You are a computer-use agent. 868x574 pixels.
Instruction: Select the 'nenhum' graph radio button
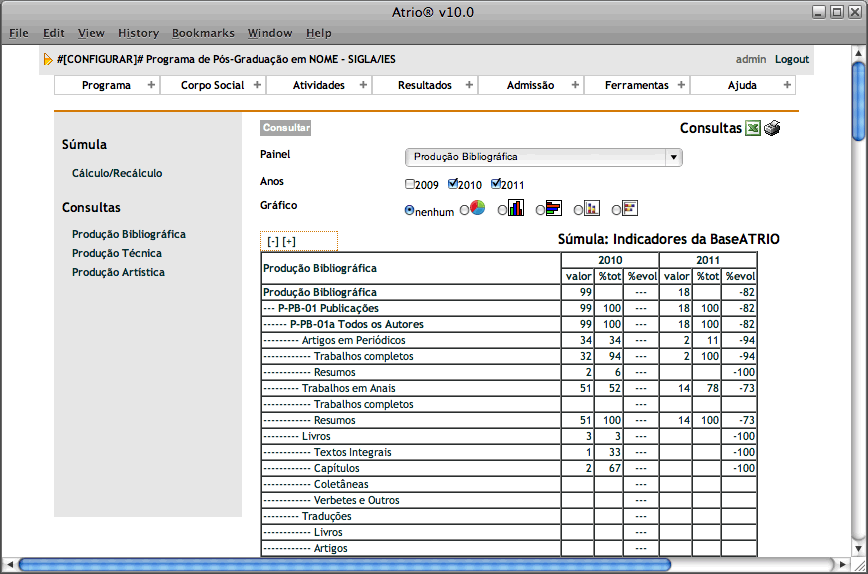tap(410, 210)
